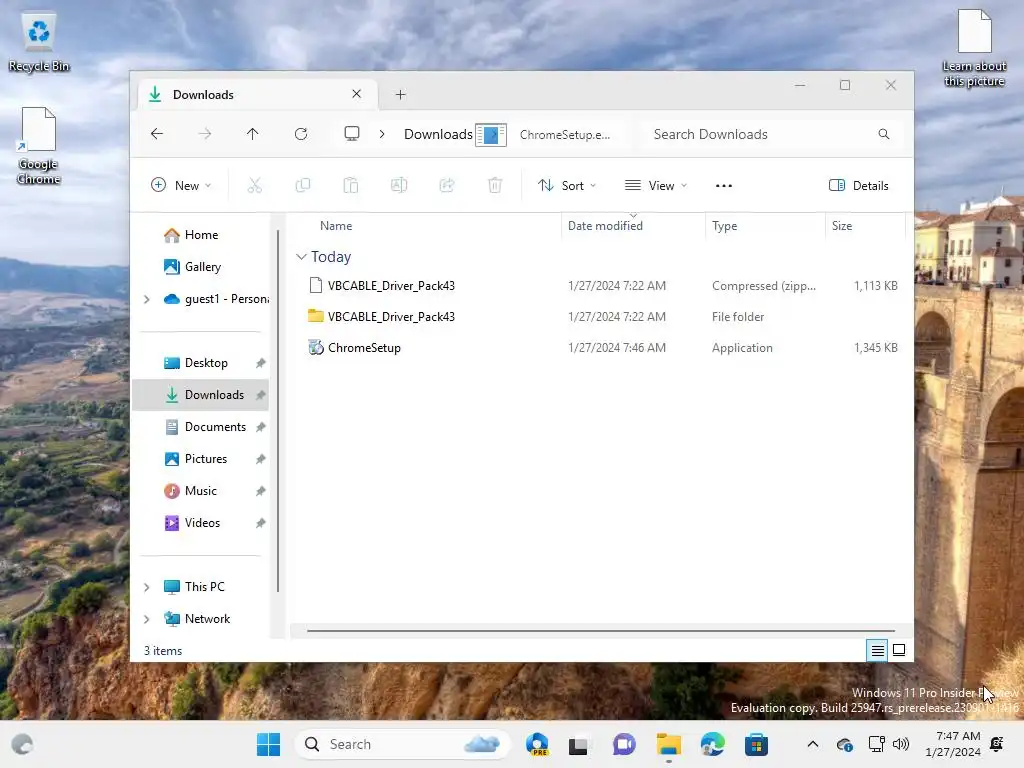This screenshot has width=1024, height=768.
Task: Open Gallery in the sidebar
Action: pos(202,267)
